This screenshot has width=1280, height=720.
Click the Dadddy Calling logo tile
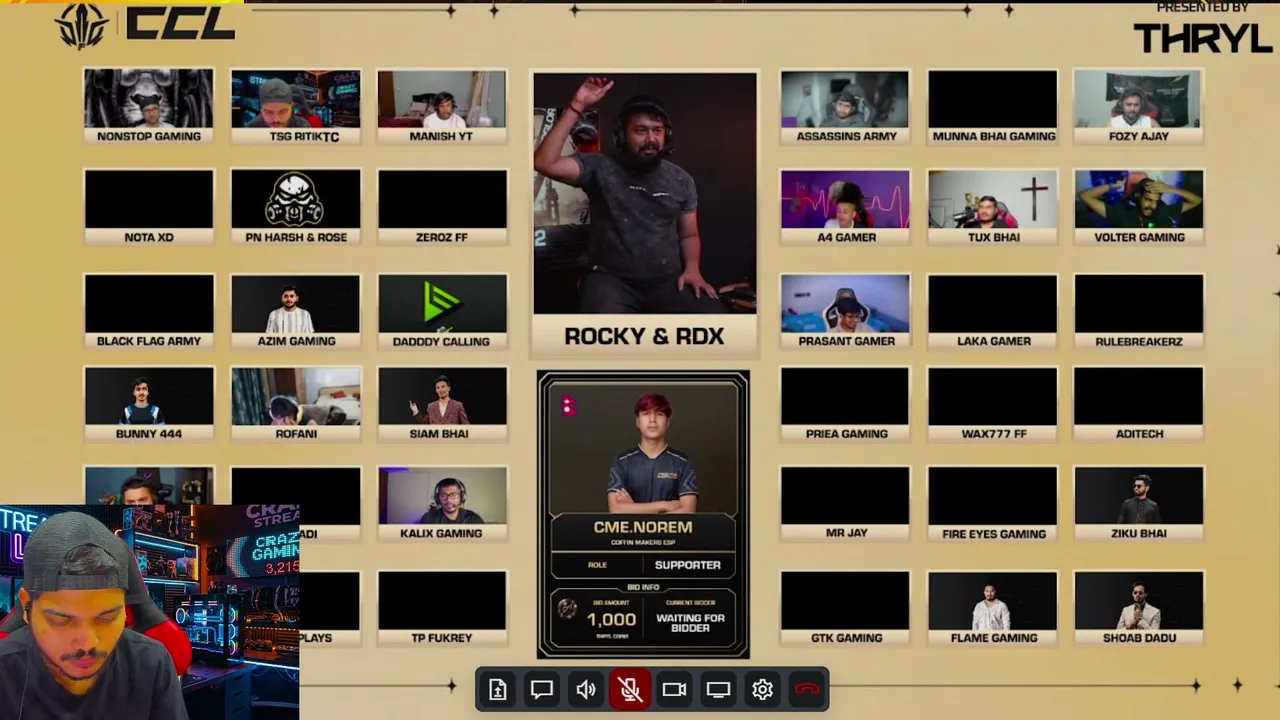pos(442,312)
